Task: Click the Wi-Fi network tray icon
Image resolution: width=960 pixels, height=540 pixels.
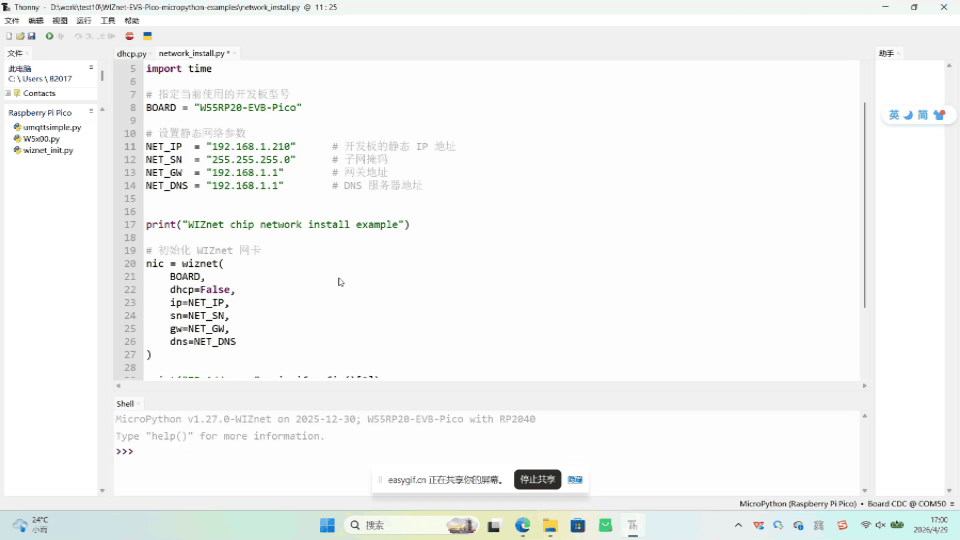Action: click(865, 525)
